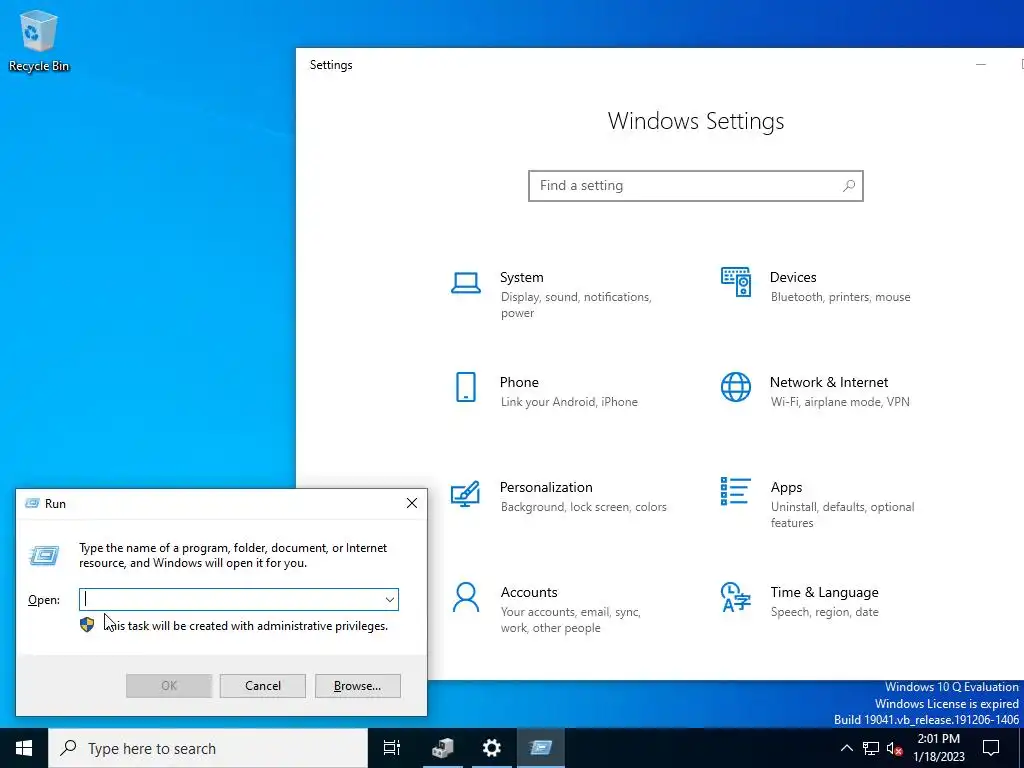Expand the Open dropdown in Run dialog
The image size is (1024, 768).
390,600
